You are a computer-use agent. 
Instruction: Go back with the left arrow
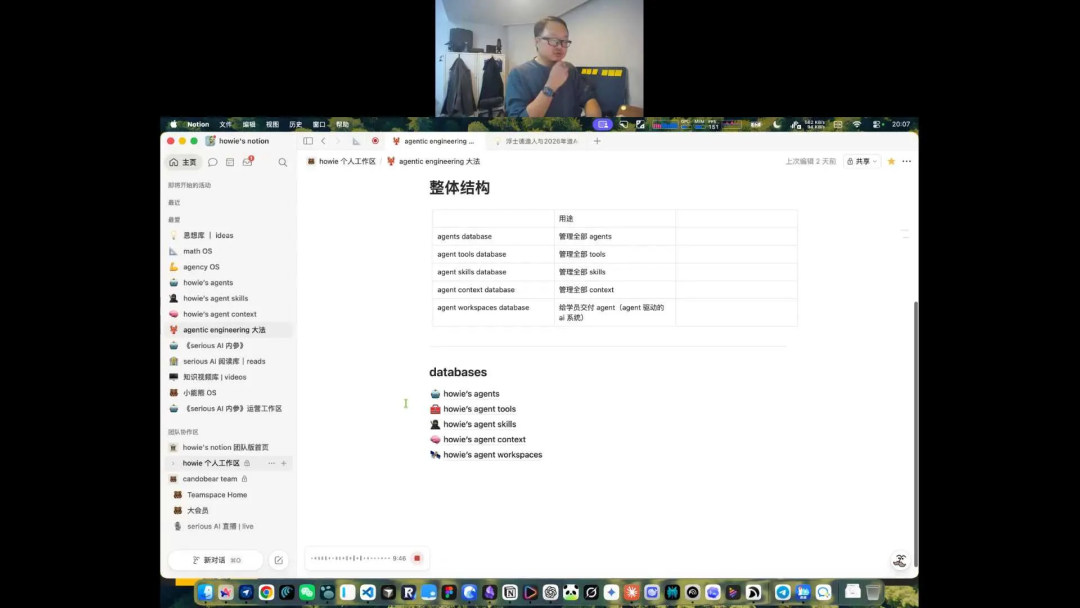(x=323, y=141)
